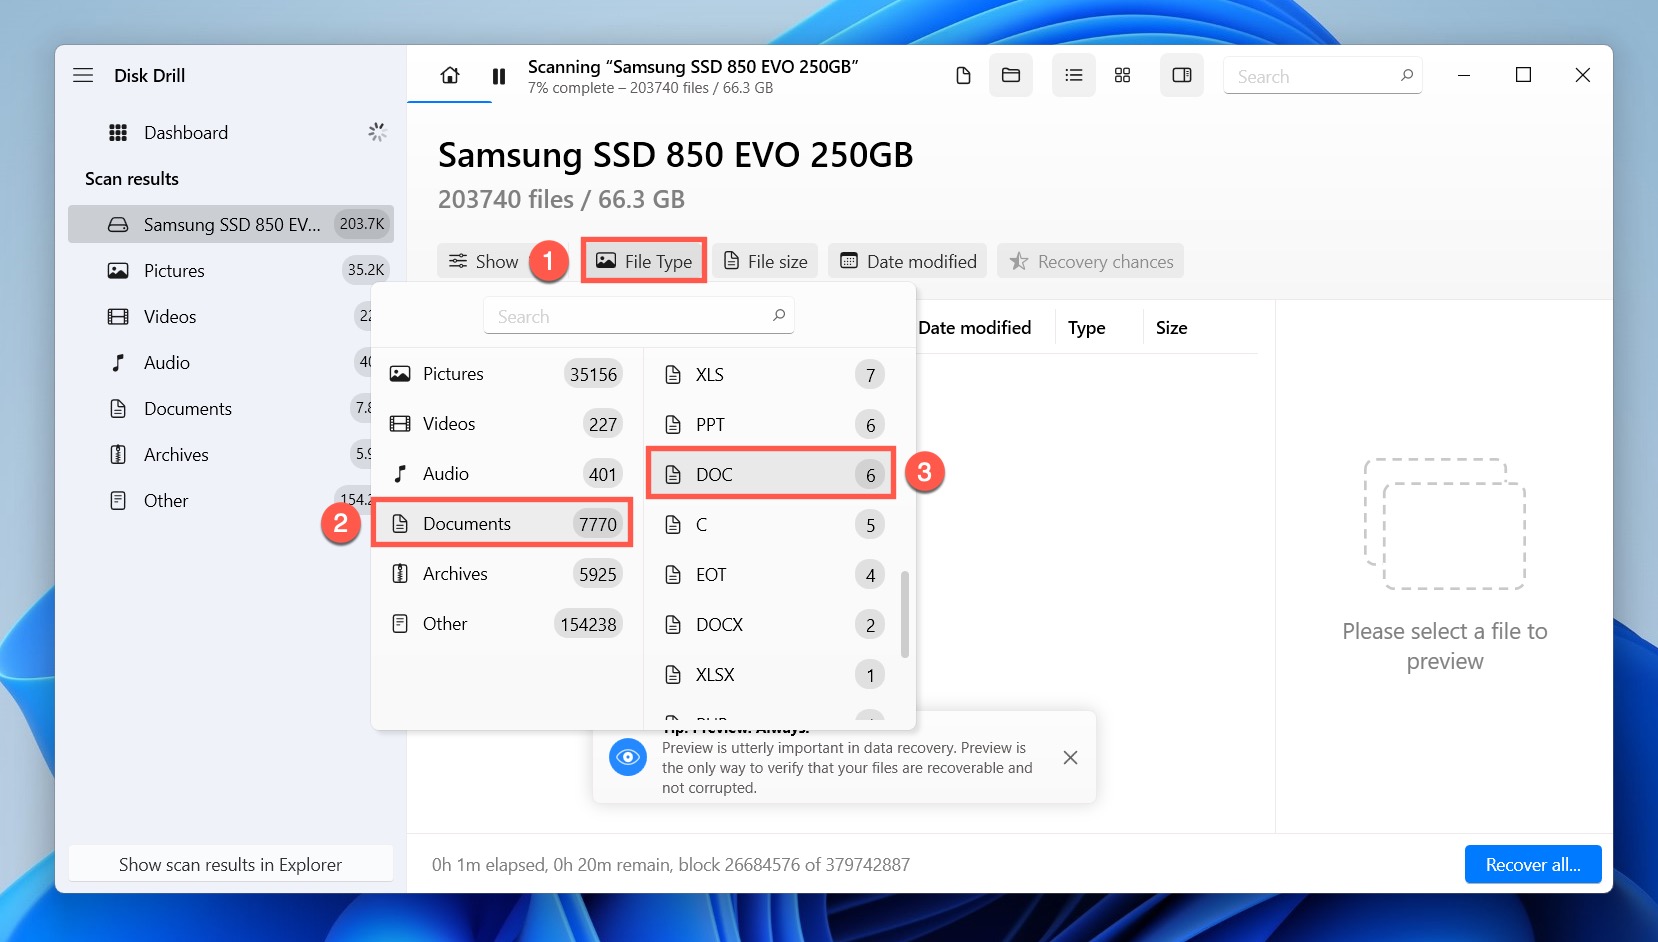Image resolution: width=1658 pixels, height=942 pixels.
Task: Sort by Date modified column
Action: tap(974, 328)
